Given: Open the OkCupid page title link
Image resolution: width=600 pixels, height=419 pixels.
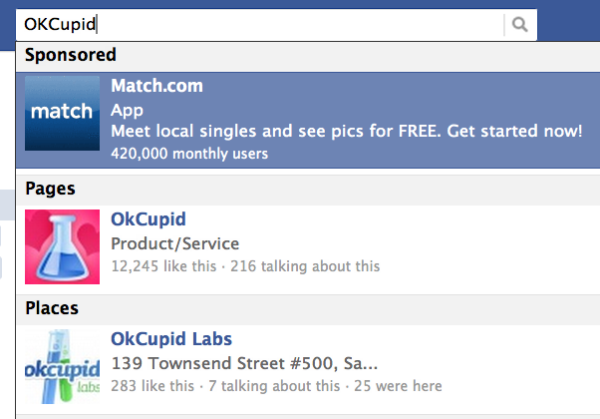Looking at the screenshot, I should [x=148, y=219].
